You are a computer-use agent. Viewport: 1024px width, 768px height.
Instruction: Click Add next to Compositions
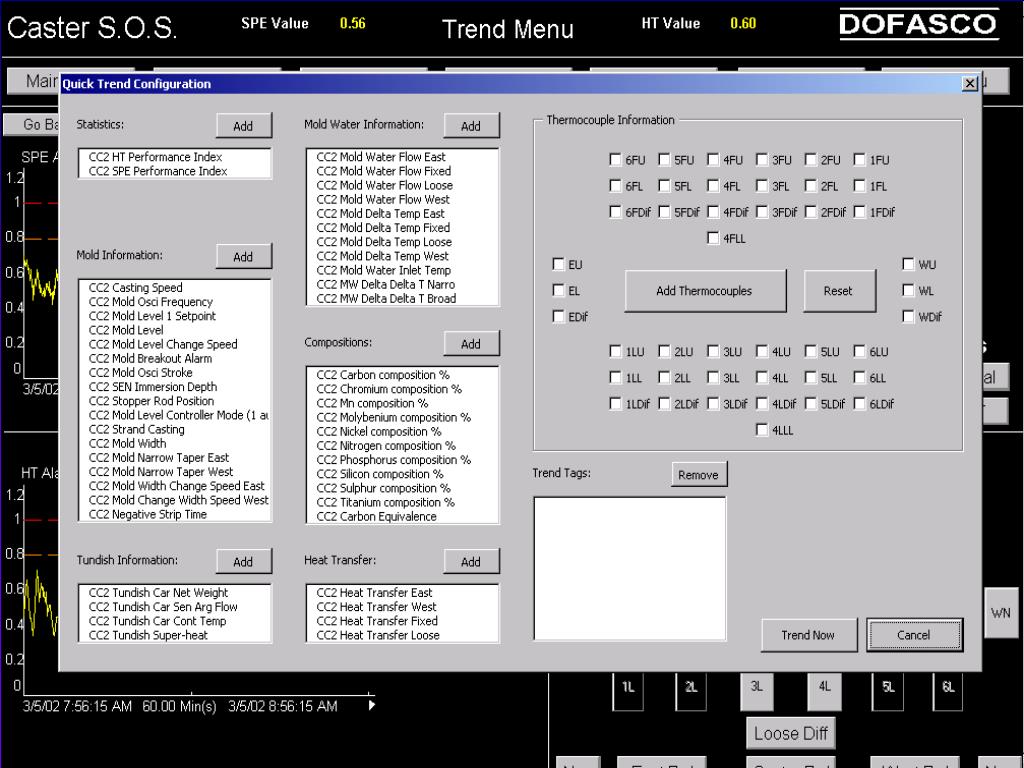[471, 344]
